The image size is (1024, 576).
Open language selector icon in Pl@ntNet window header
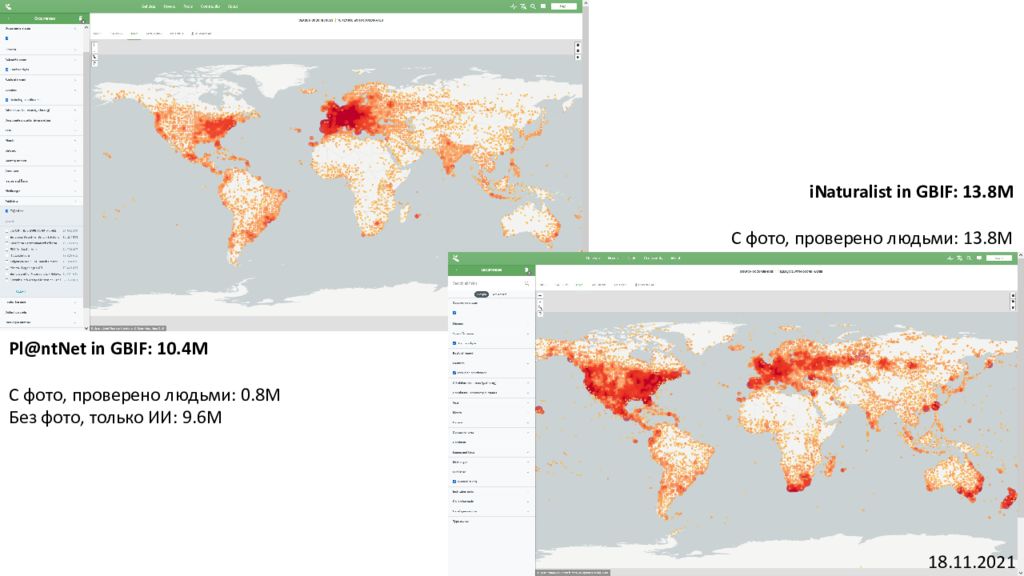(523, 7)
